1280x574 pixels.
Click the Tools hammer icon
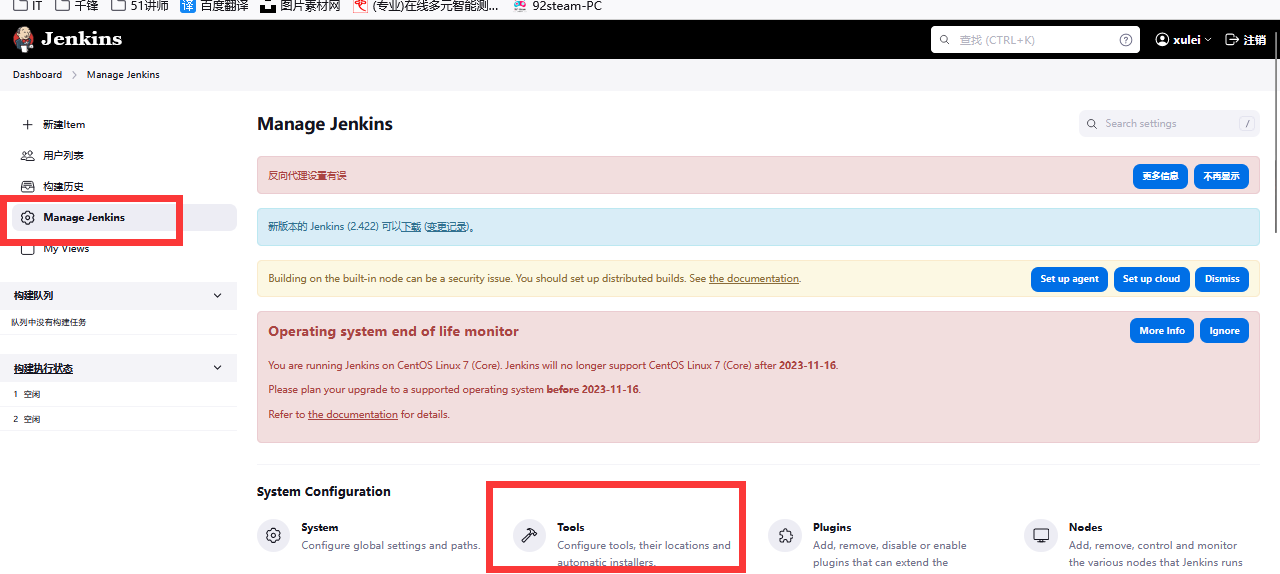click(529, 536)
